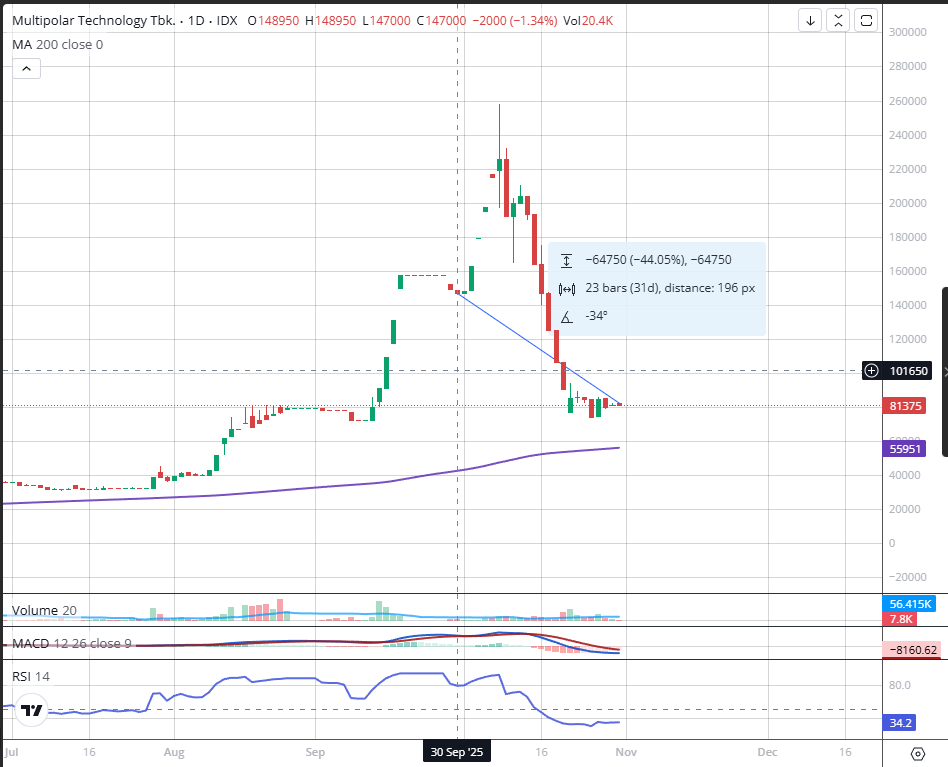Viewport: 948px width, 767px height.
Task: Click the 81375 current price label
Action: pos(905,406)
